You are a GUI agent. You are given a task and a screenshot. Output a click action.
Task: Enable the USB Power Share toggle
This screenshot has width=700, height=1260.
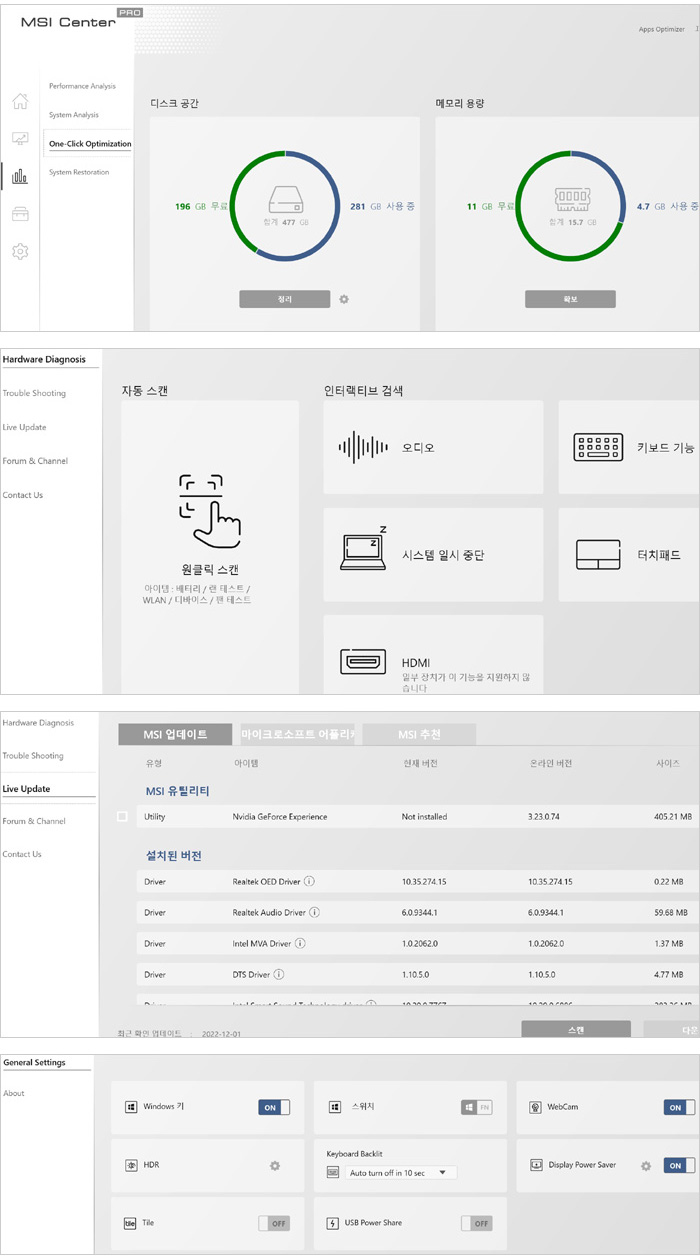[477, 1222]
